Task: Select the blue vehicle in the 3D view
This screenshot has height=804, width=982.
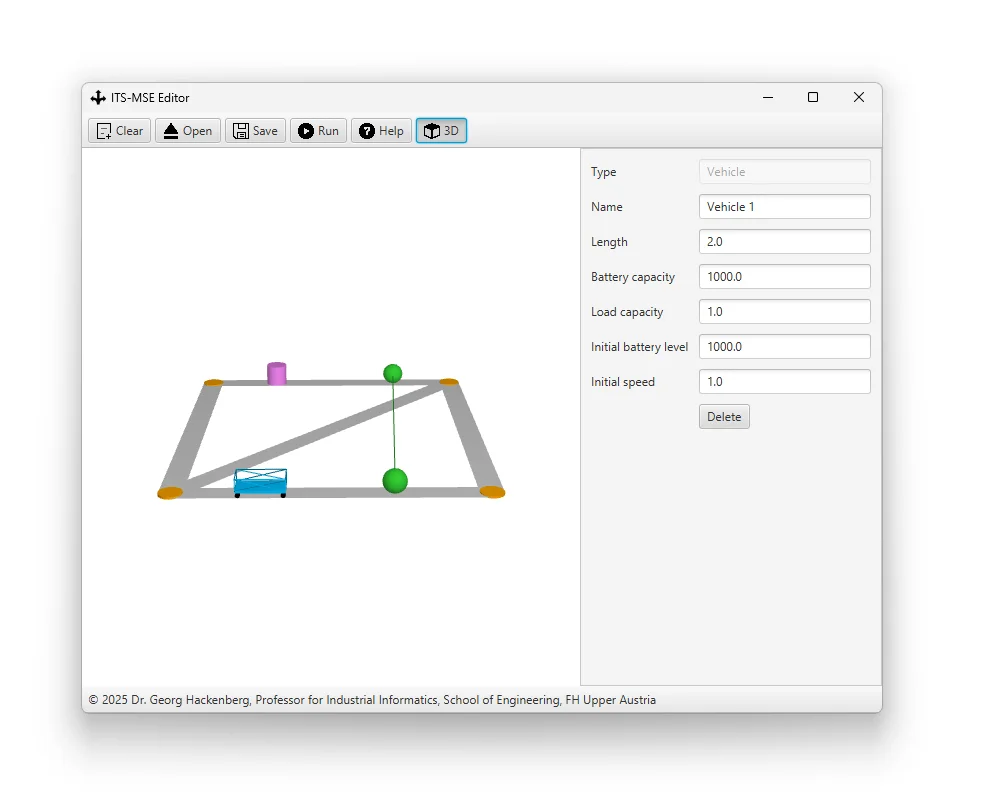Action: [261, 483]
